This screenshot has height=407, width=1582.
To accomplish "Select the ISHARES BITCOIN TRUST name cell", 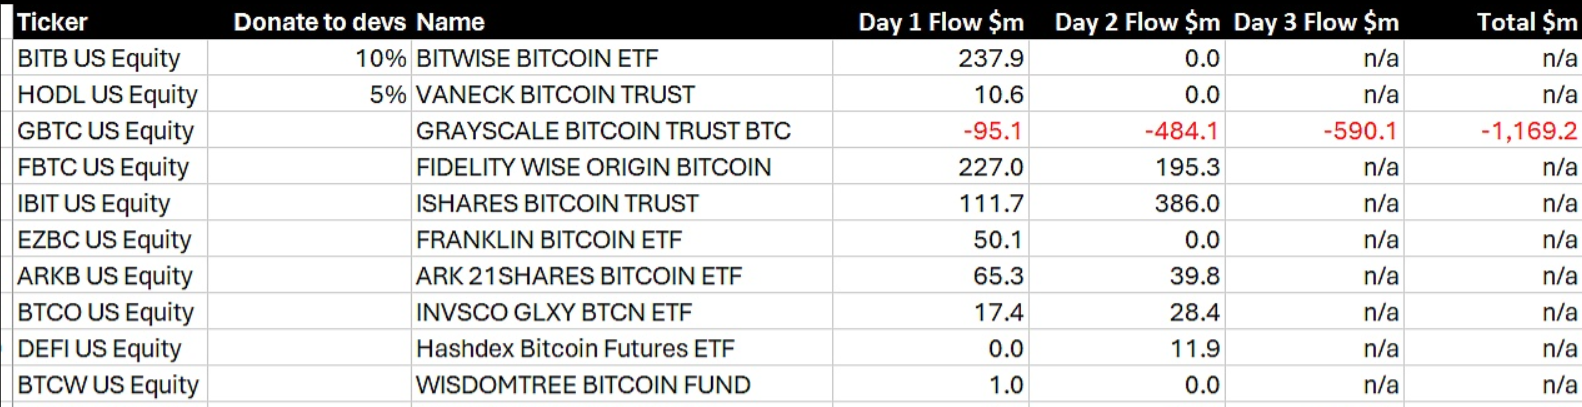I will [557, 204].
